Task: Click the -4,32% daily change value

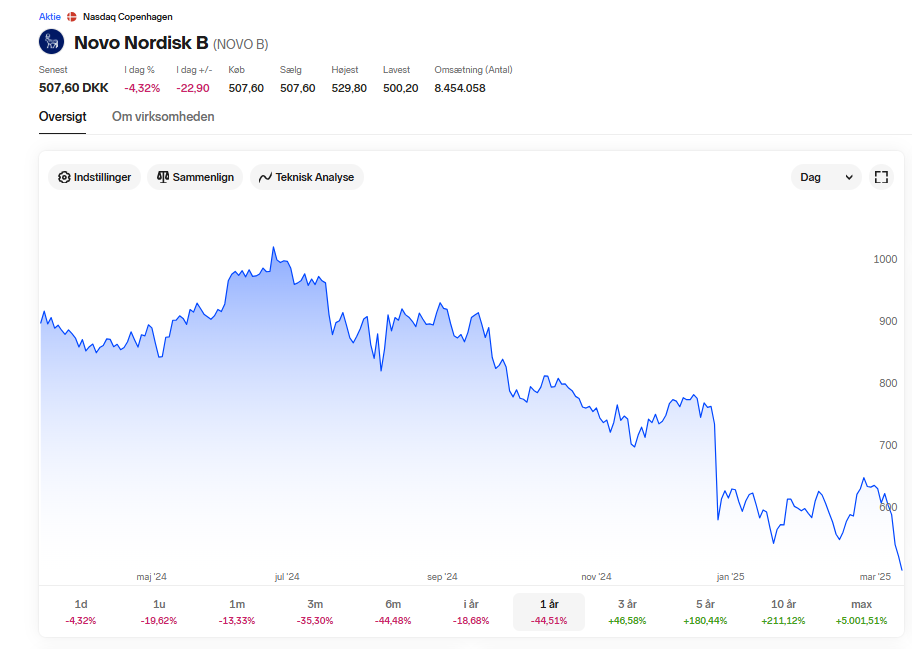Action: tap(142, 88)
